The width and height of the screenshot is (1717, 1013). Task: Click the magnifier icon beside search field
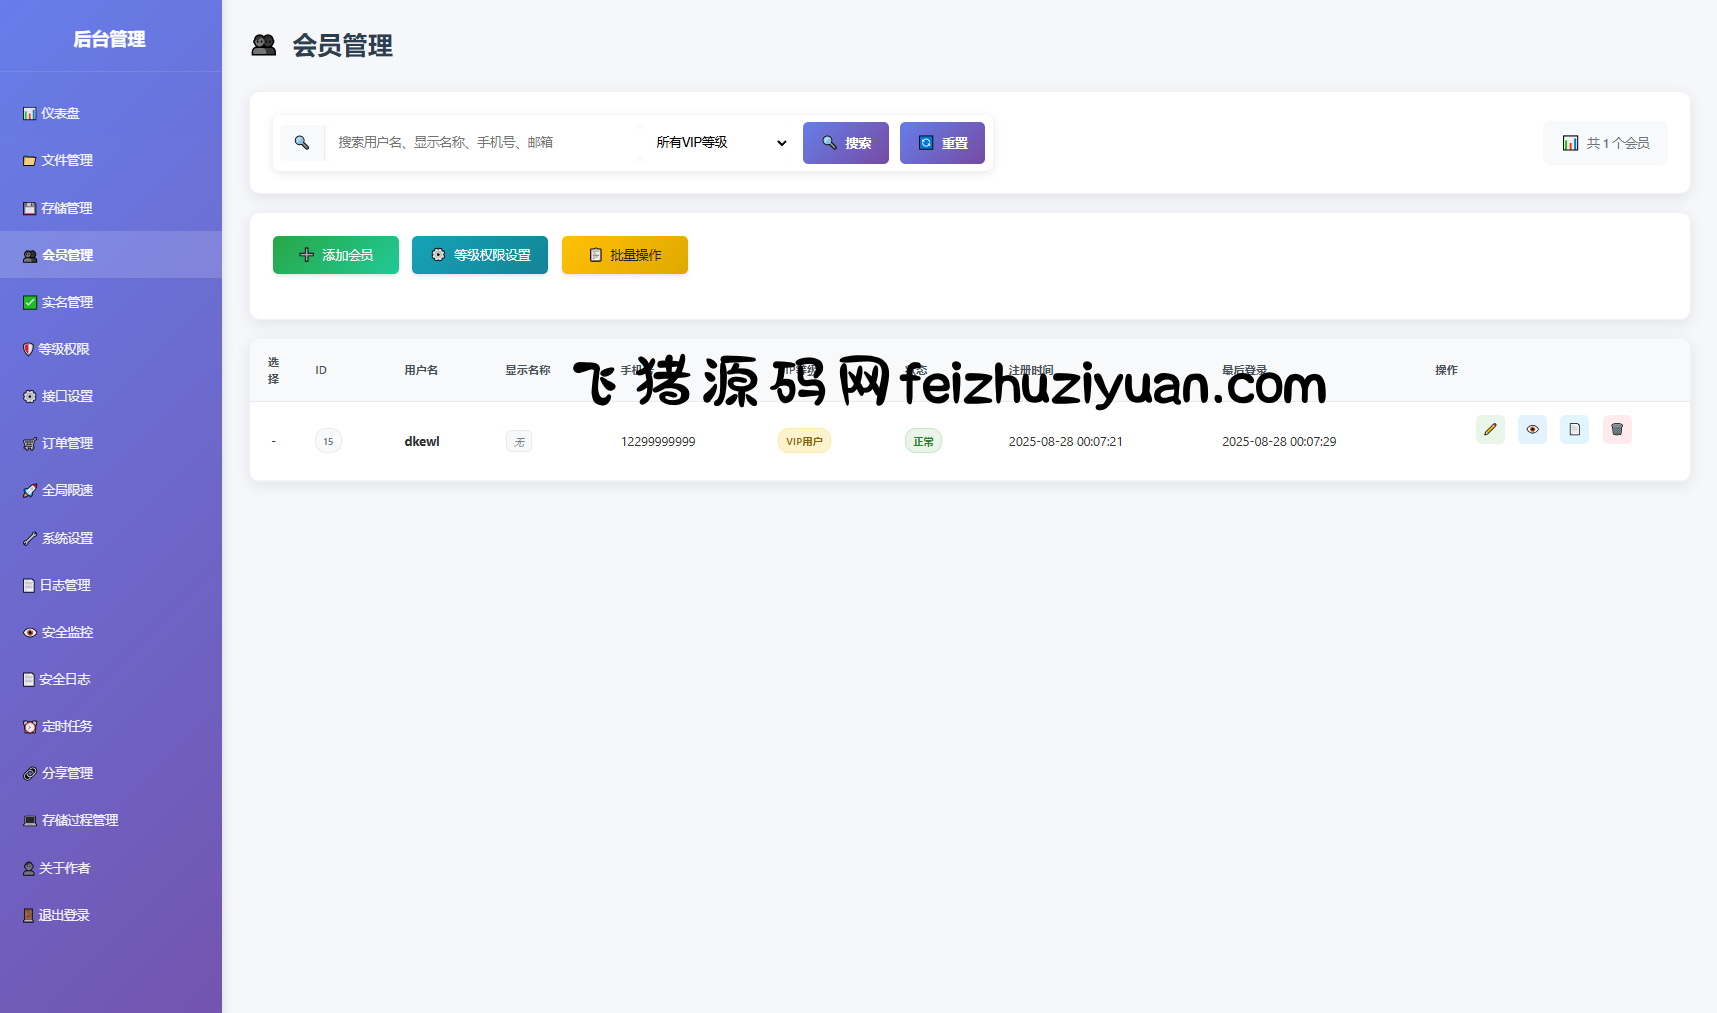coord(301,143)
